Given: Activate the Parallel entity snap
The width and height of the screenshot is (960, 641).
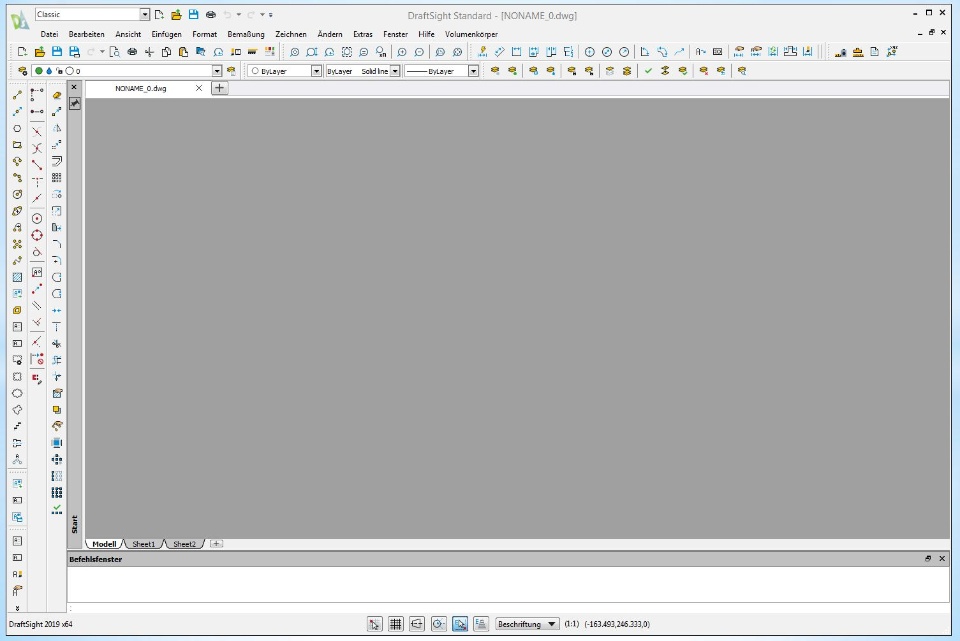Looking at the screenshot, I should (x=37, y=305).
